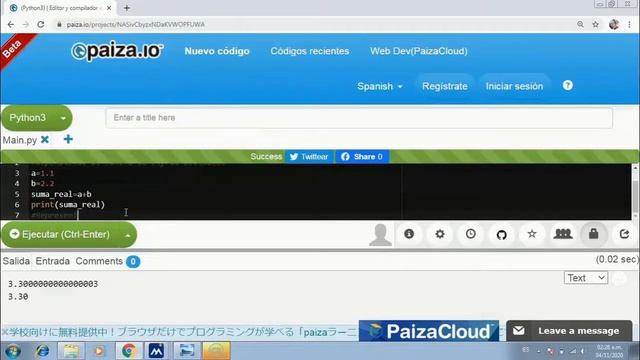
Task: Click the taskbar clock
Action: pyautogui.click(x=609, y=351)
